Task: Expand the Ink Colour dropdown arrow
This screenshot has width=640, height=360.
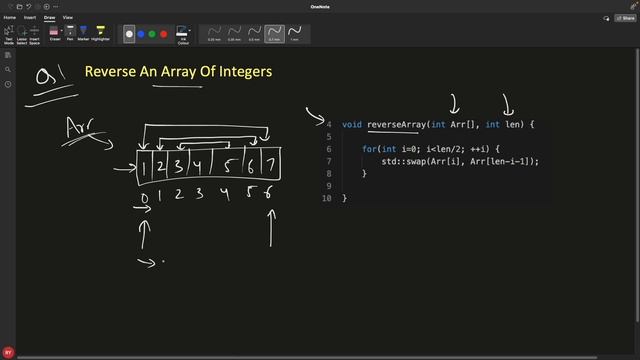Action: point(190,31)
